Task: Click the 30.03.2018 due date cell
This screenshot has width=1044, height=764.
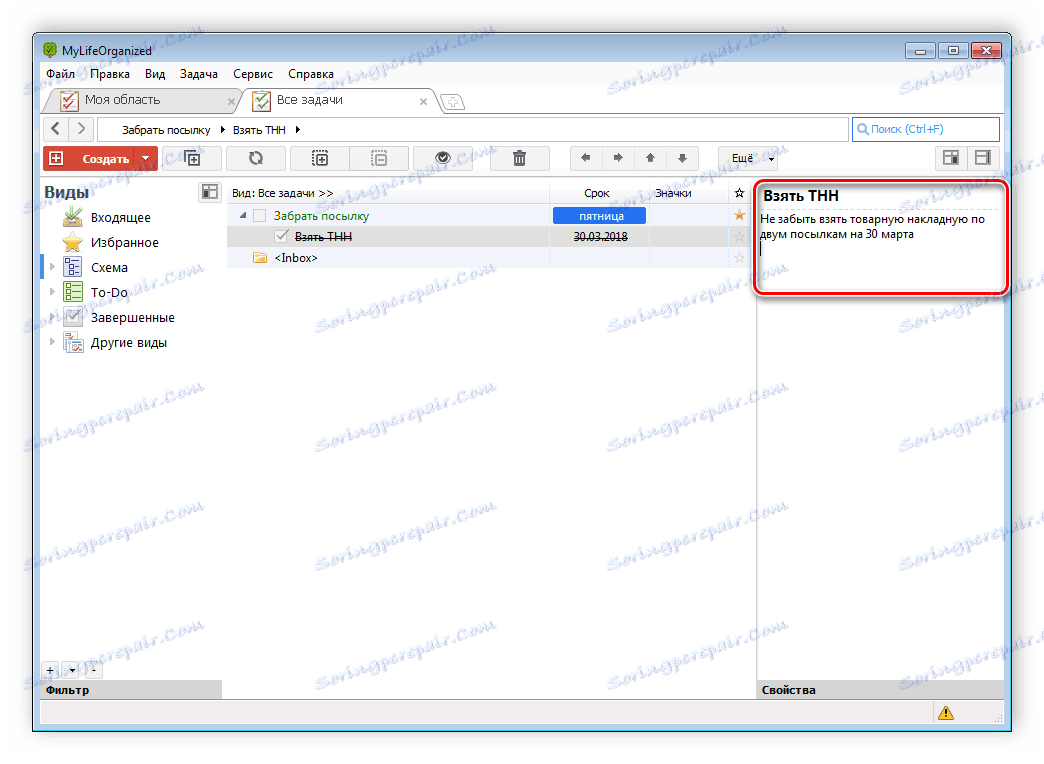Action: 601,236
